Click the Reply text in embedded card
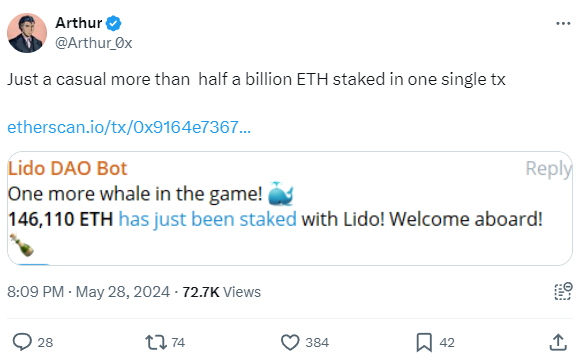This screenshot has height=360, width=577. (548, 169)
